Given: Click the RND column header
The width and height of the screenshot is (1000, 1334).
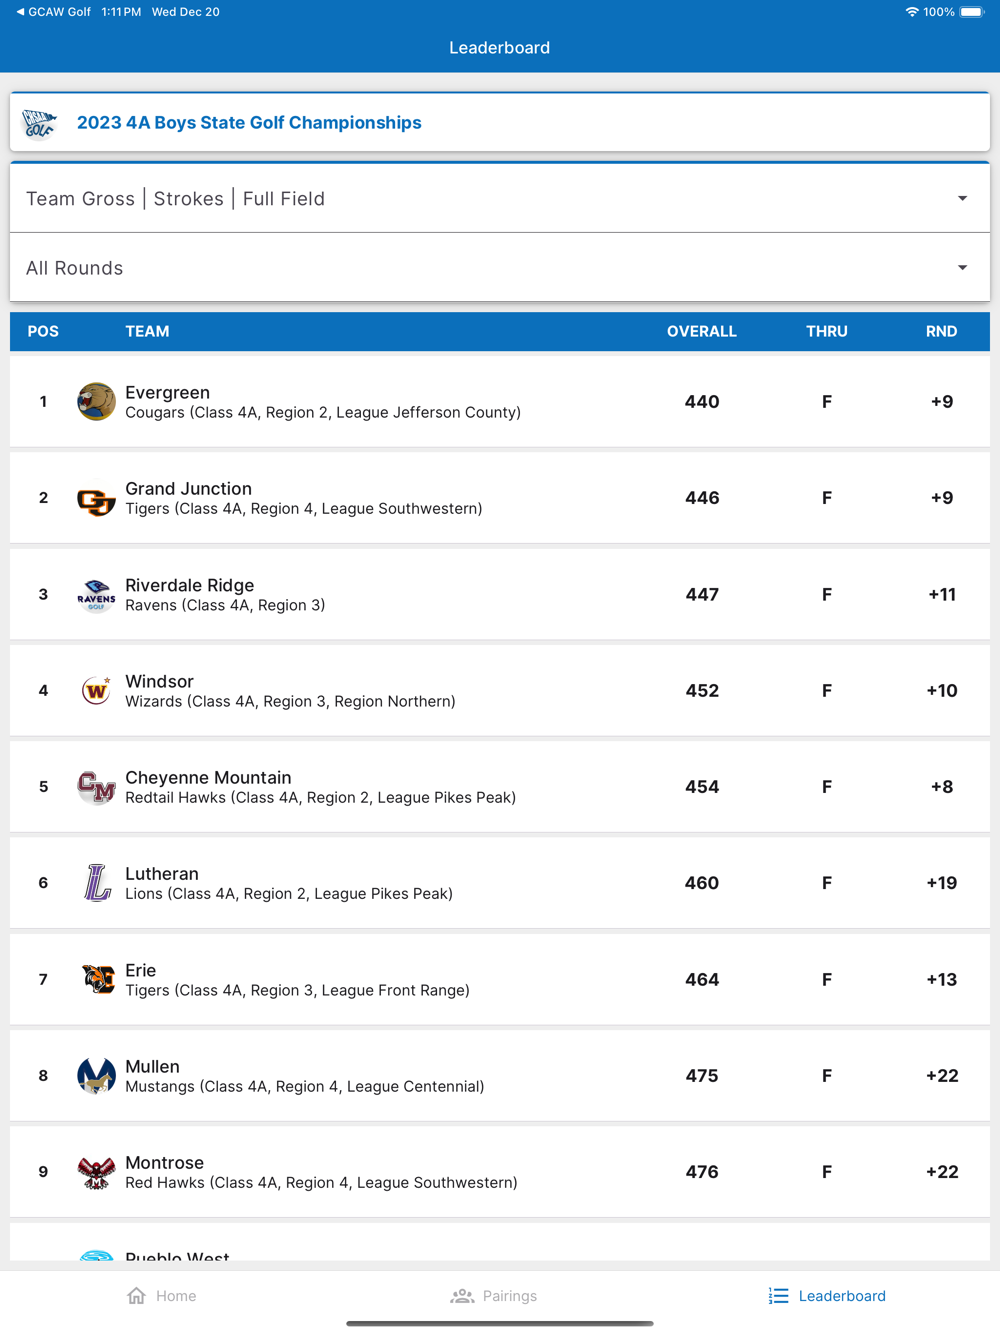Looking at the screenshot, I should pyautogui.click(x=941, y=331).
